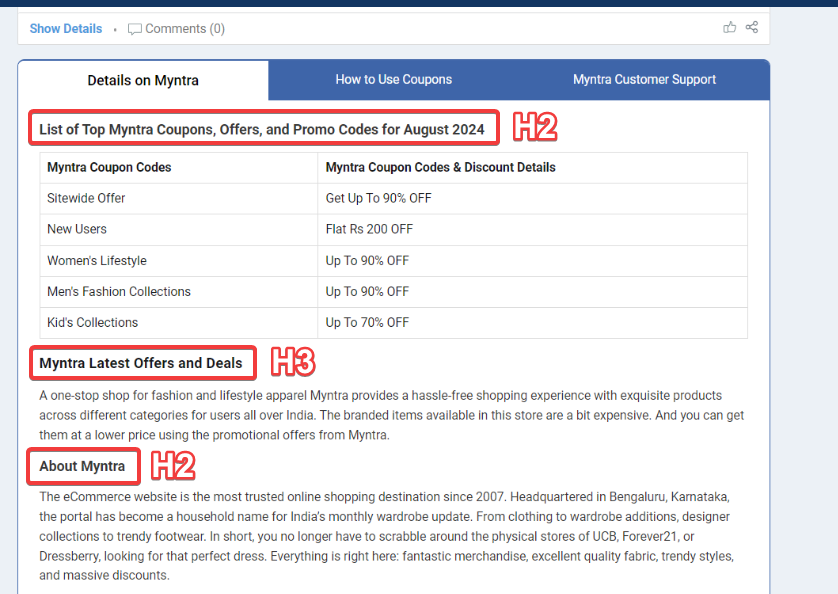This screenshot has width=838, height=594.
Task: Open the comment bubble icon
Action: click(135, 29)
